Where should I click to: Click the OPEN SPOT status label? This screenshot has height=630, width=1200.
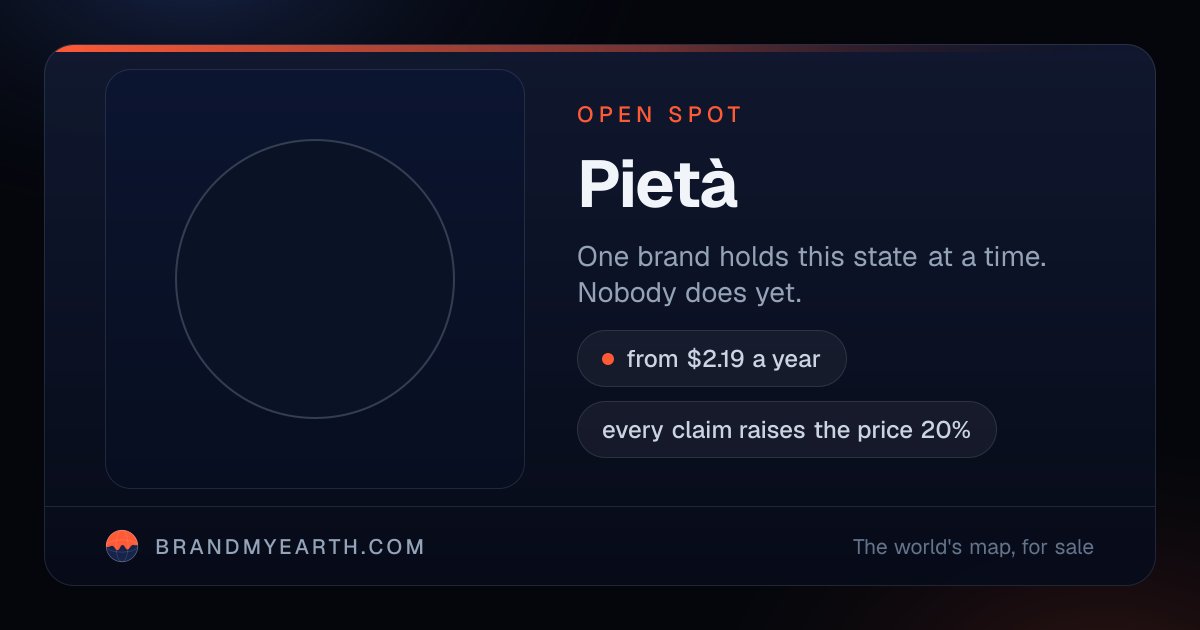coord(660,115)
